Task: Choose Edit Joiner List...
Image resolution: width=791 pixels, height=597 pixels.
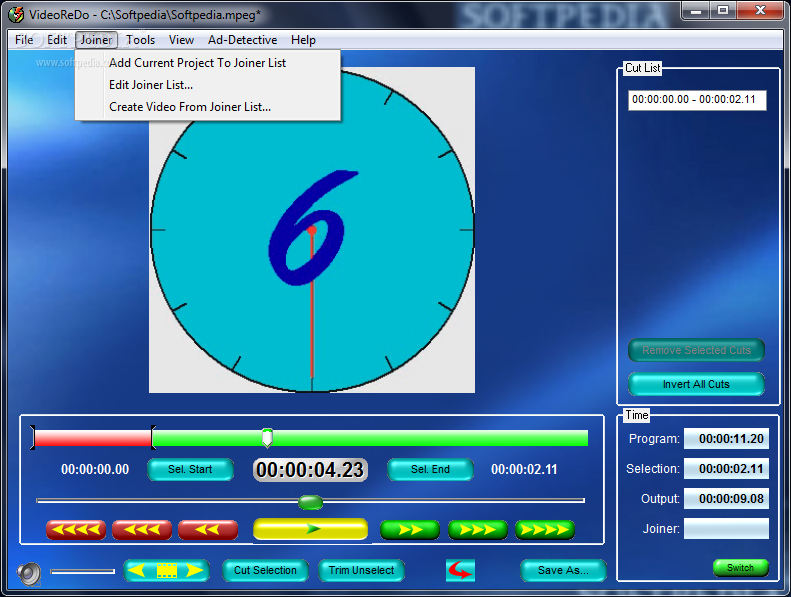Action: 207,85
